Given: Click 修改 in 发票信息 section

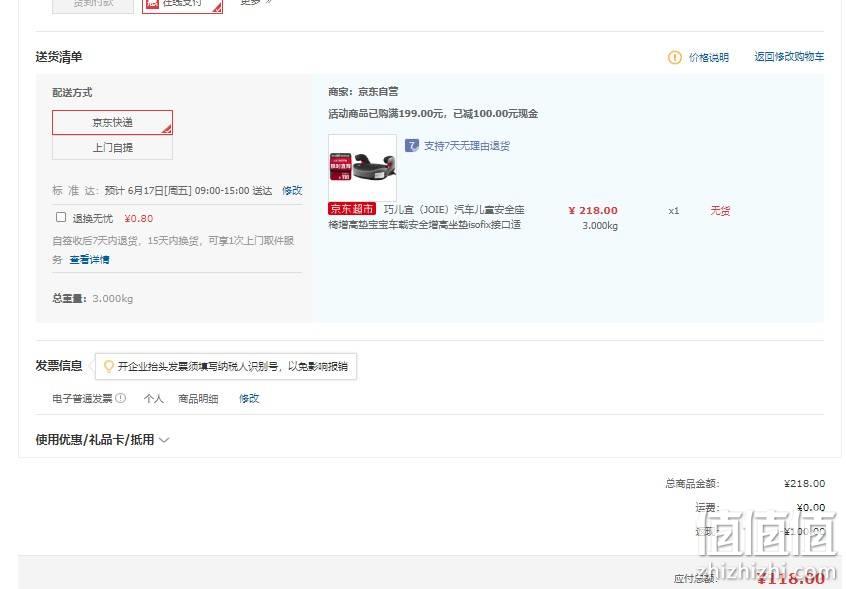Looking at the screenshot, I should coord(249,398).
